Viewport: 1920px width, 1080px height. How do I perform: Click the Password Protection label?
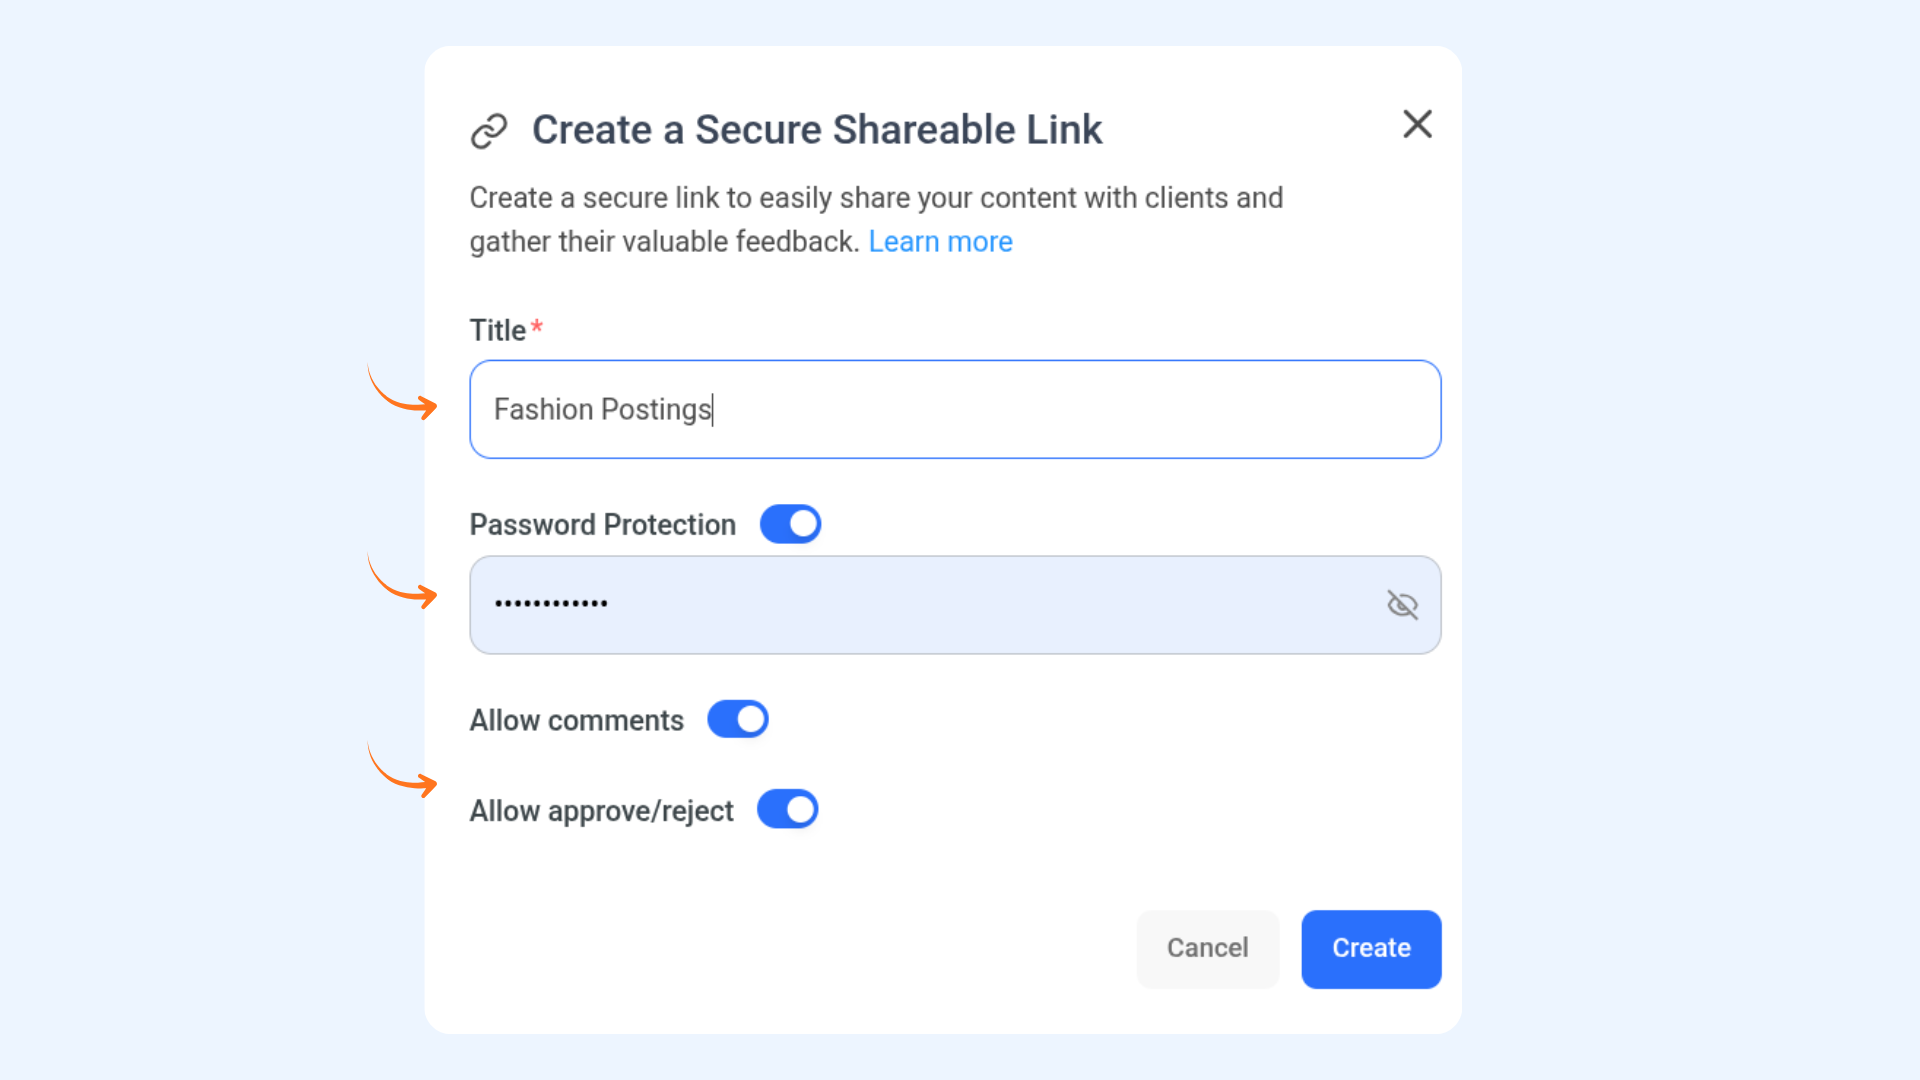(x=602, y=525)
